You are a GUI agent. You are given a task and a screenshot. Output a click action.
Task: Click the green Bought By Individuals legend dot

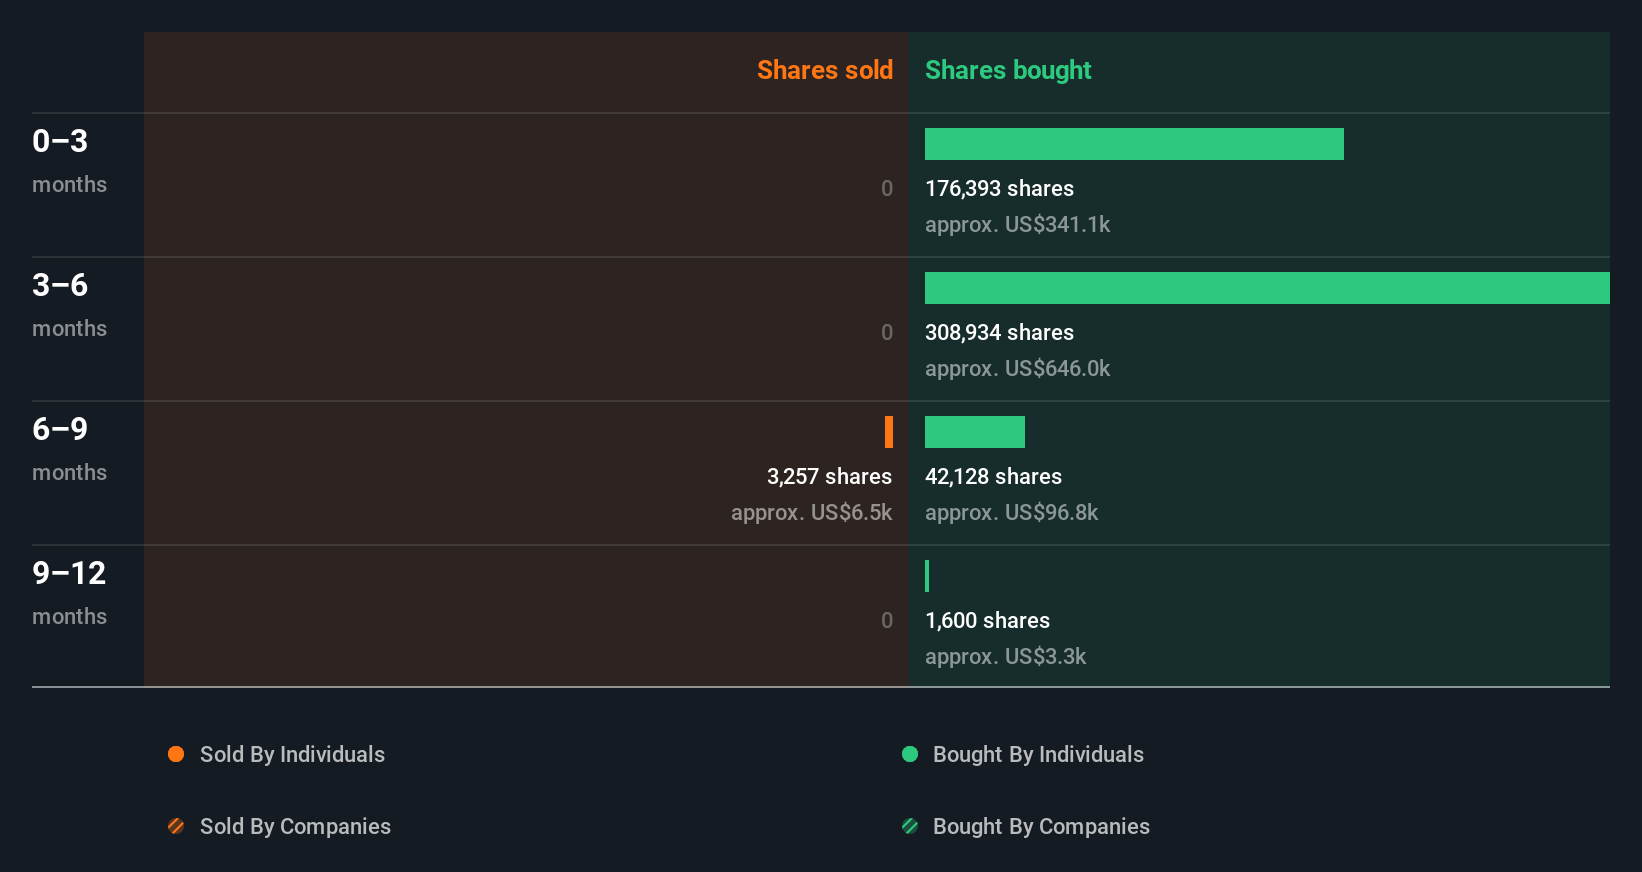910,754
